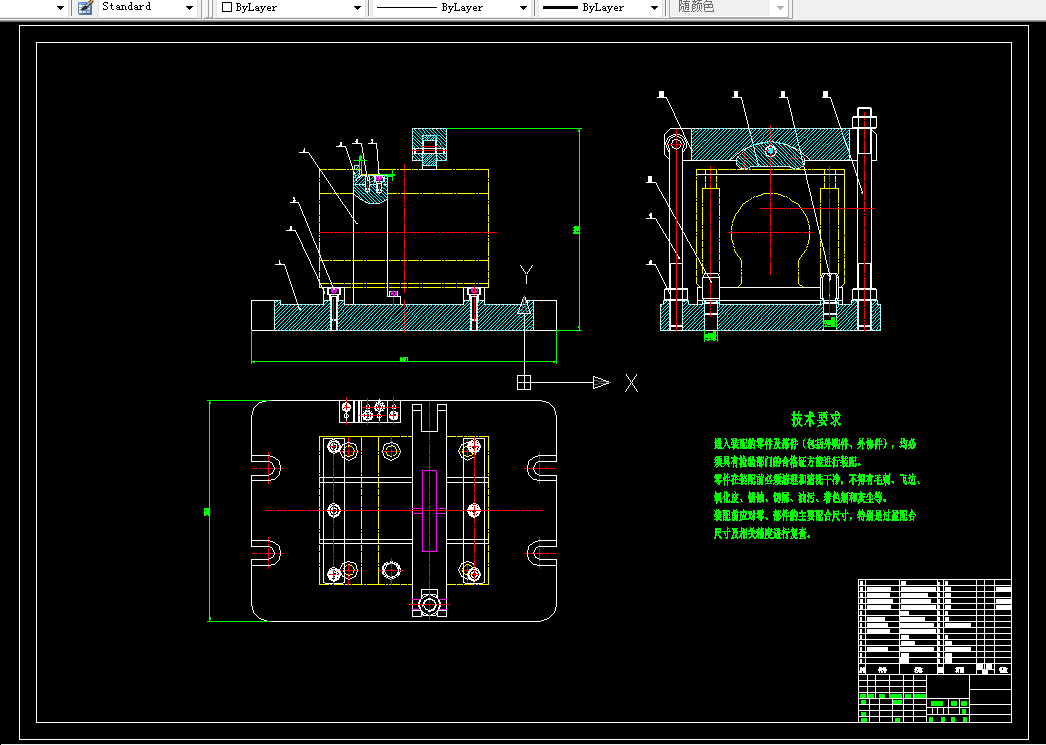Click the text style manager icon
Screen dimensions: 1046x745
(85, 7)
